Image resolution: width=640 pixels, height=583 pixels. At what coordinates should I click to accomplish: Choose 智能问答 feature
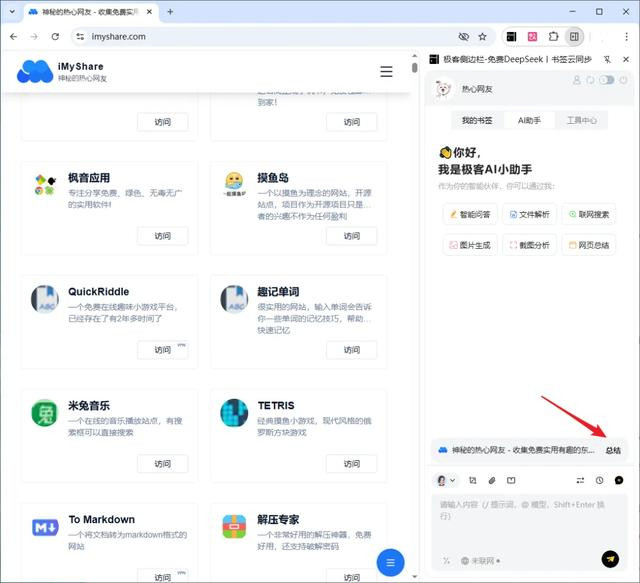point(470,214)
